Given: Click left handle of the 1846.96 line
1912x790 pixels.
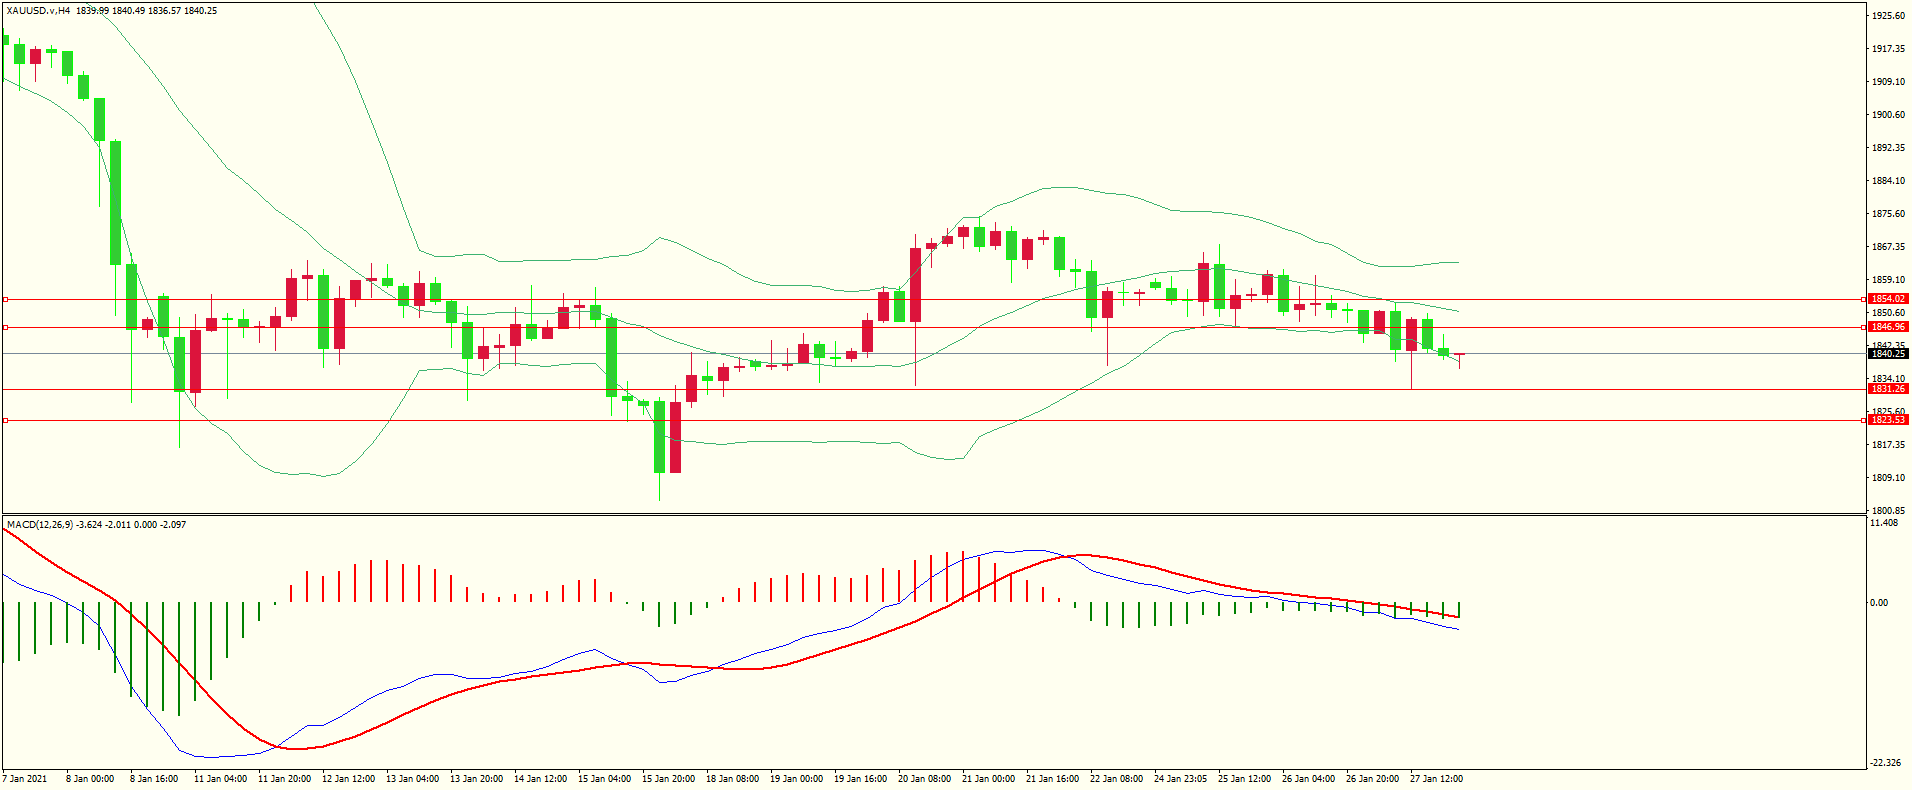Looking at the screenshot, I should coord(5,327).
